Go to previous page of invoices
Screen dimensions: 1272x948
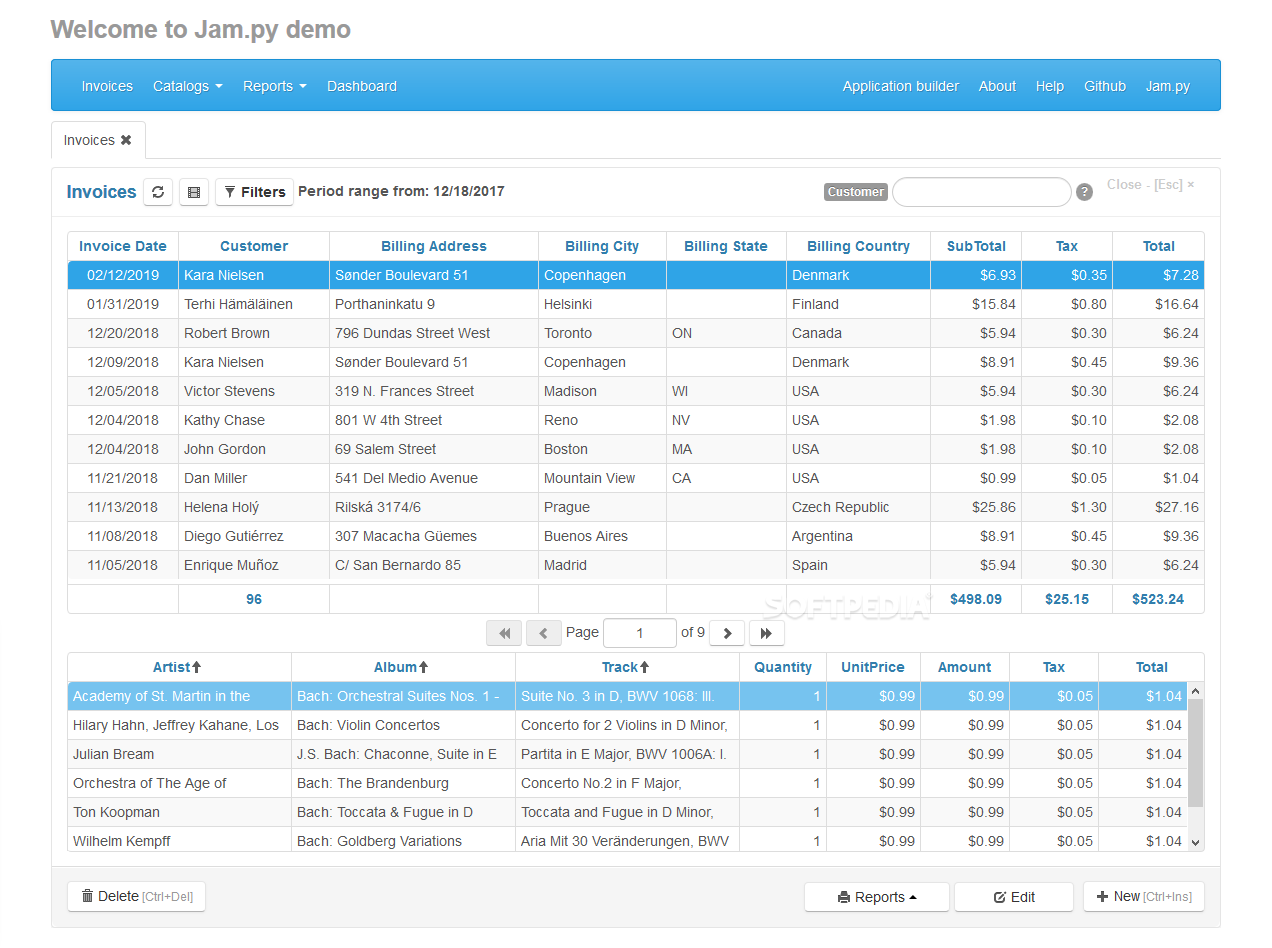click(543, 633)
